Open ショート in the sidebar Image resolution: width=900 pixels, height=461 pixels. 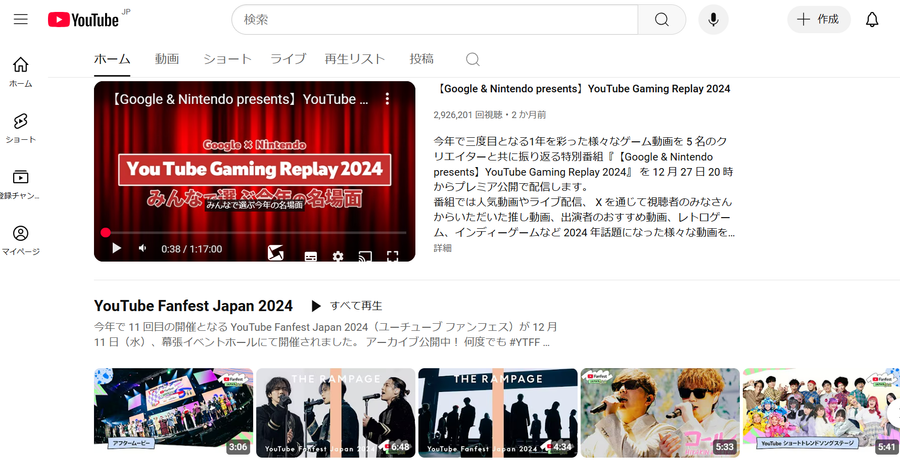coord(21,128)
